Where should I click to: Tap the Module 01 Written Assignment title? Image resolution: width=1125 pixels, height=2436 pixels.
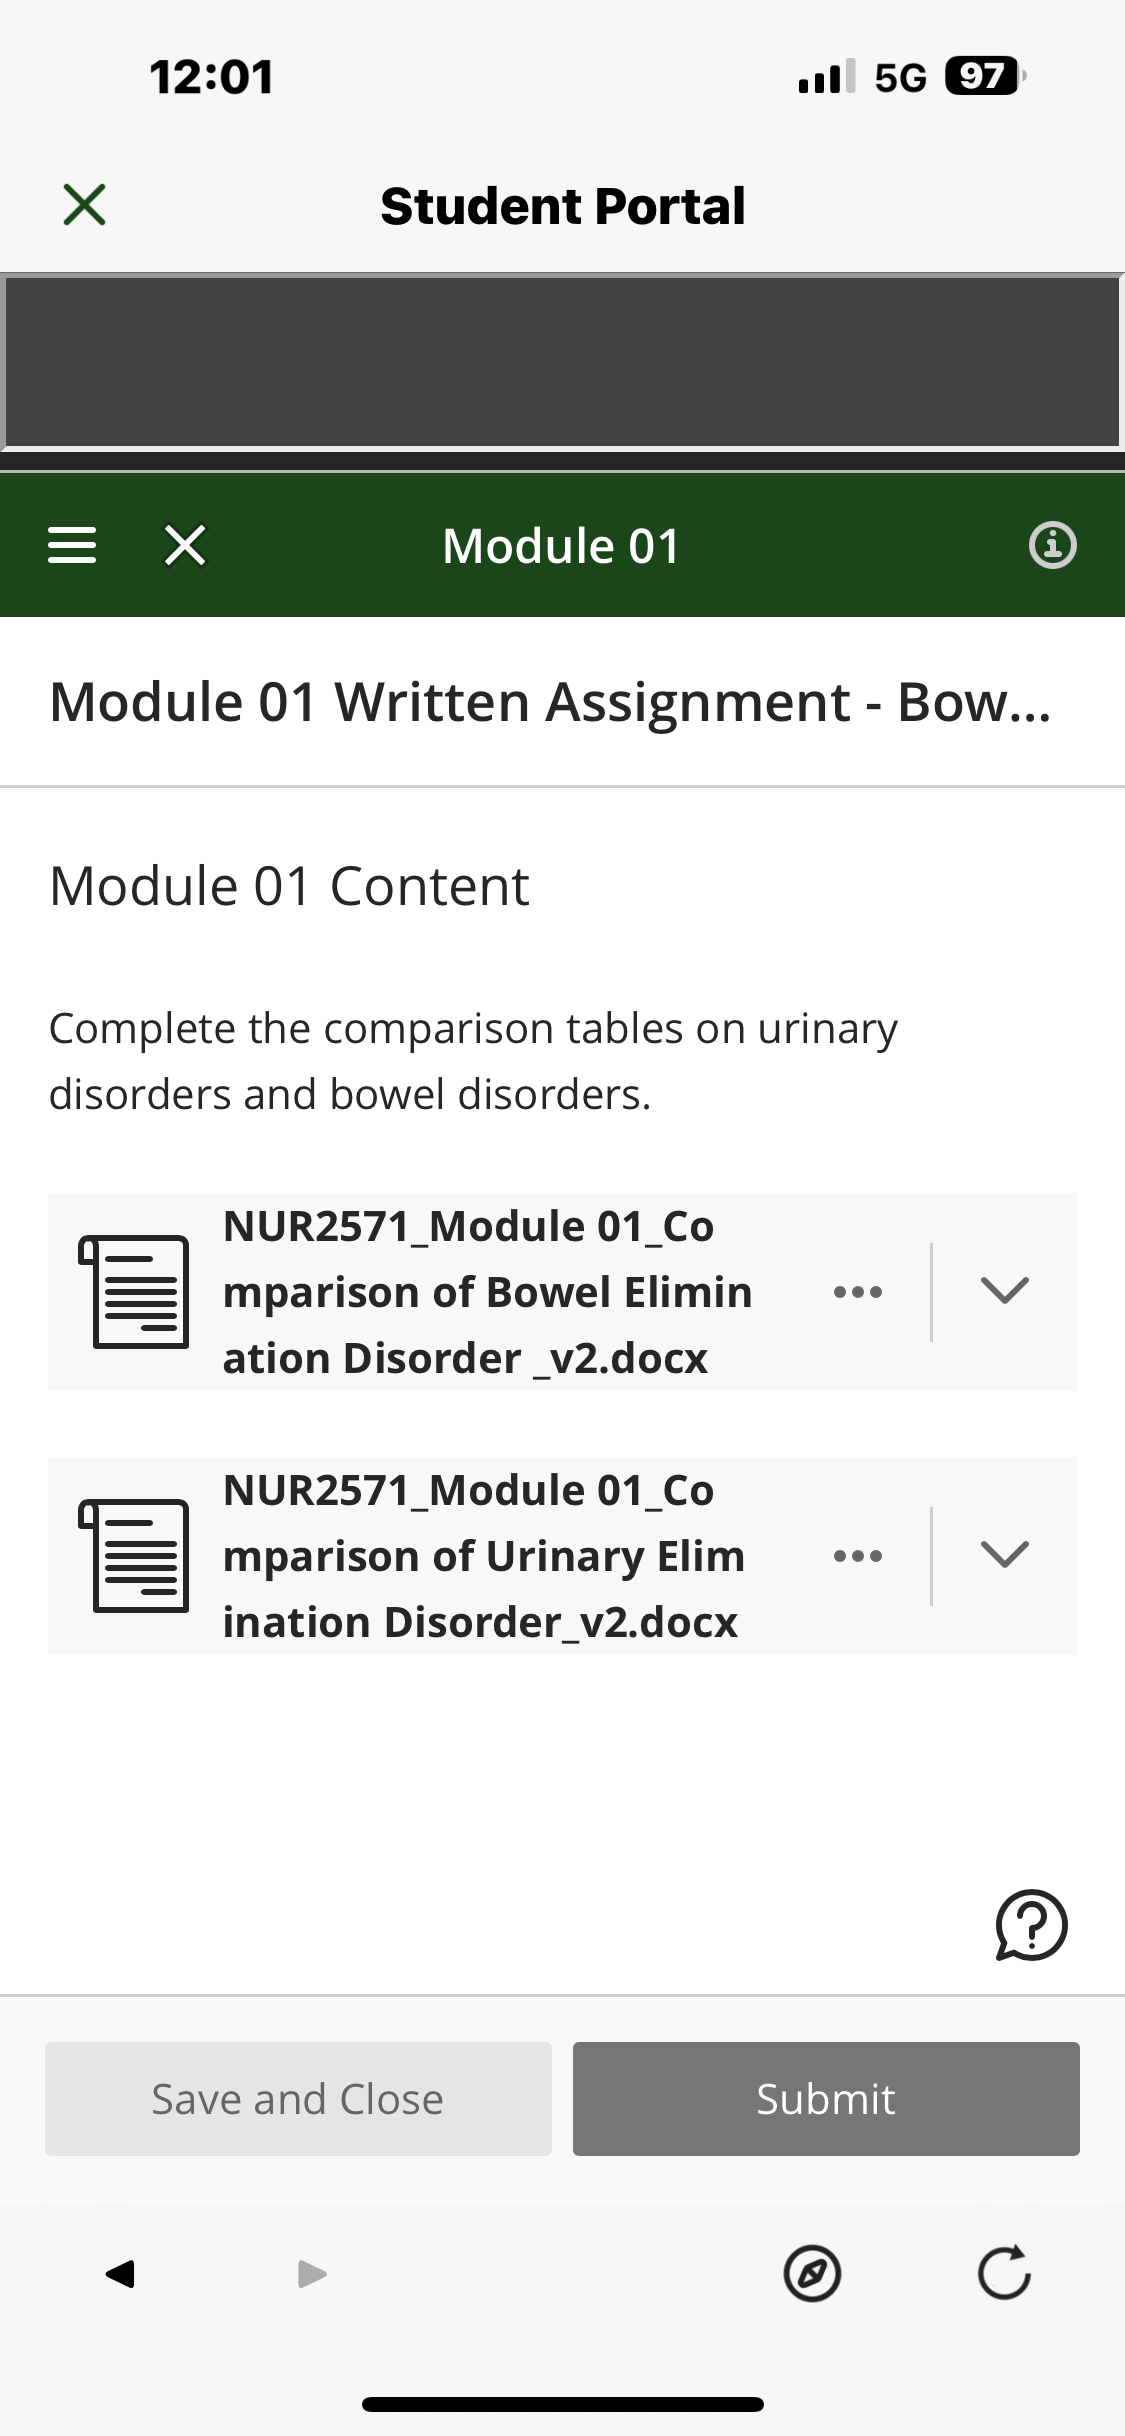click(x=550, y=702)
